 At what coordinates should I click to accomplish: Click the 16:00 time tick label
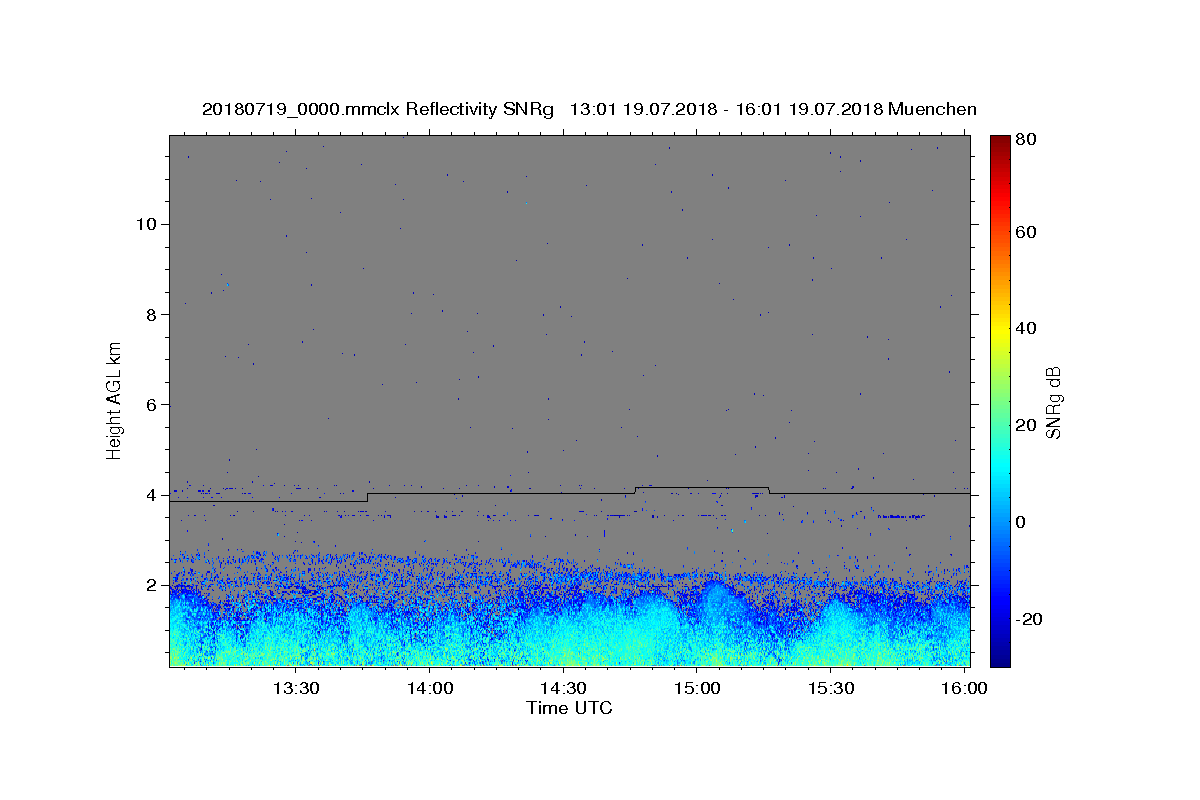(x=963, y=688)
